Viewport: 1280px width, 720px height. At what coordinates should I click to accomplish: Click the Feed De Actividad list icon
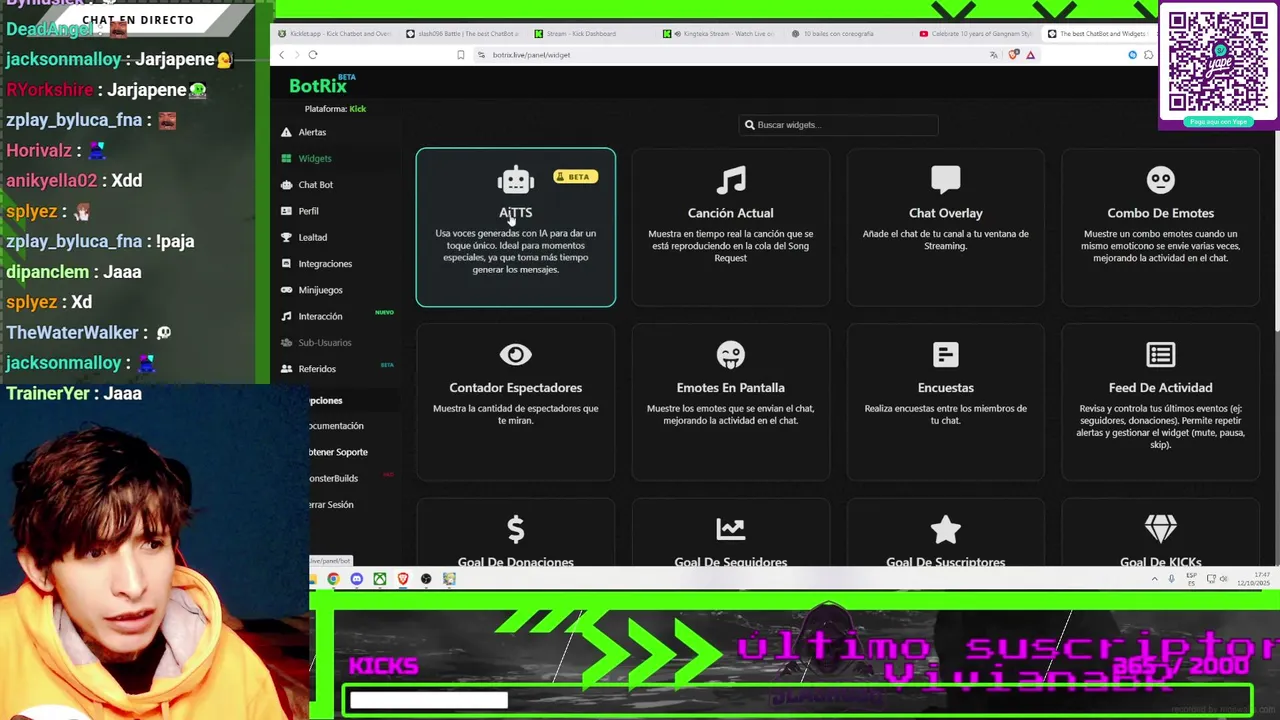(x=1160, y=355)
